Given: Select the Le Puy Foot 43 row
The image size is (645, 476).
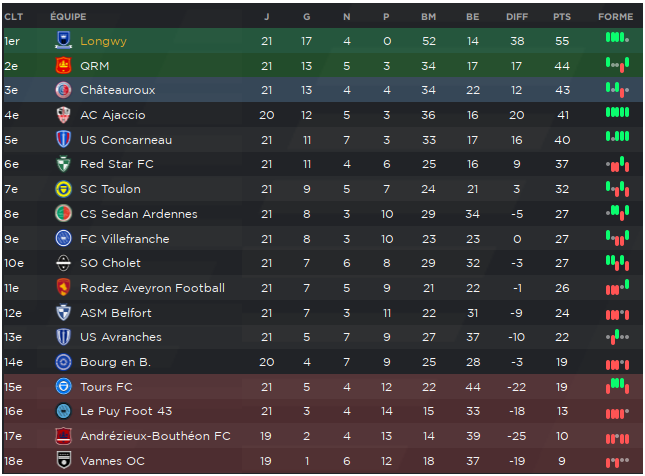Looking at the screenshot, I should click(322, 411).
